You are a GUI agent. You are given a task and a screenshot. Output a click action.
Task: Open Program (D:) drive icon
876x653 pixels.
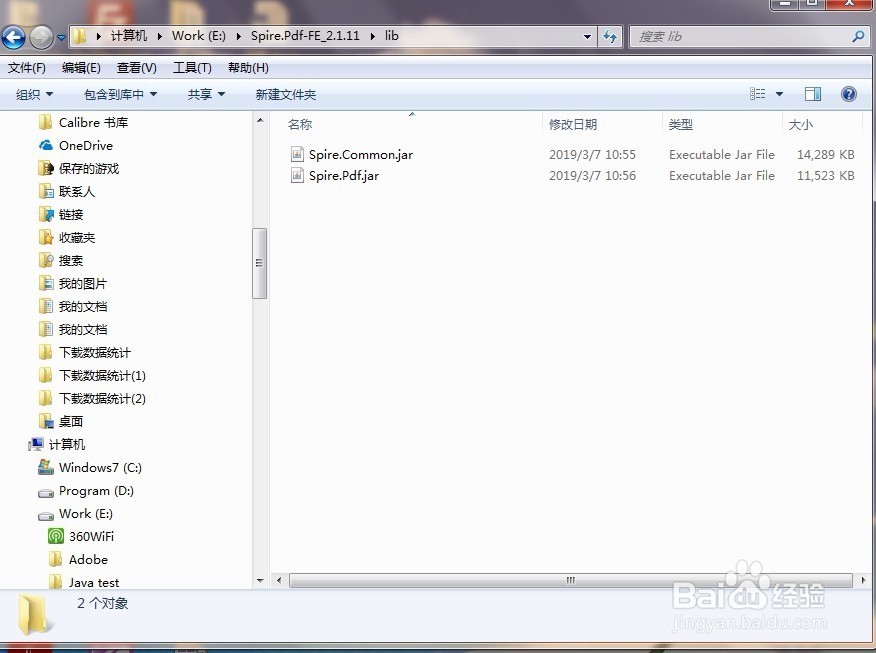click(x=46, y=492)
